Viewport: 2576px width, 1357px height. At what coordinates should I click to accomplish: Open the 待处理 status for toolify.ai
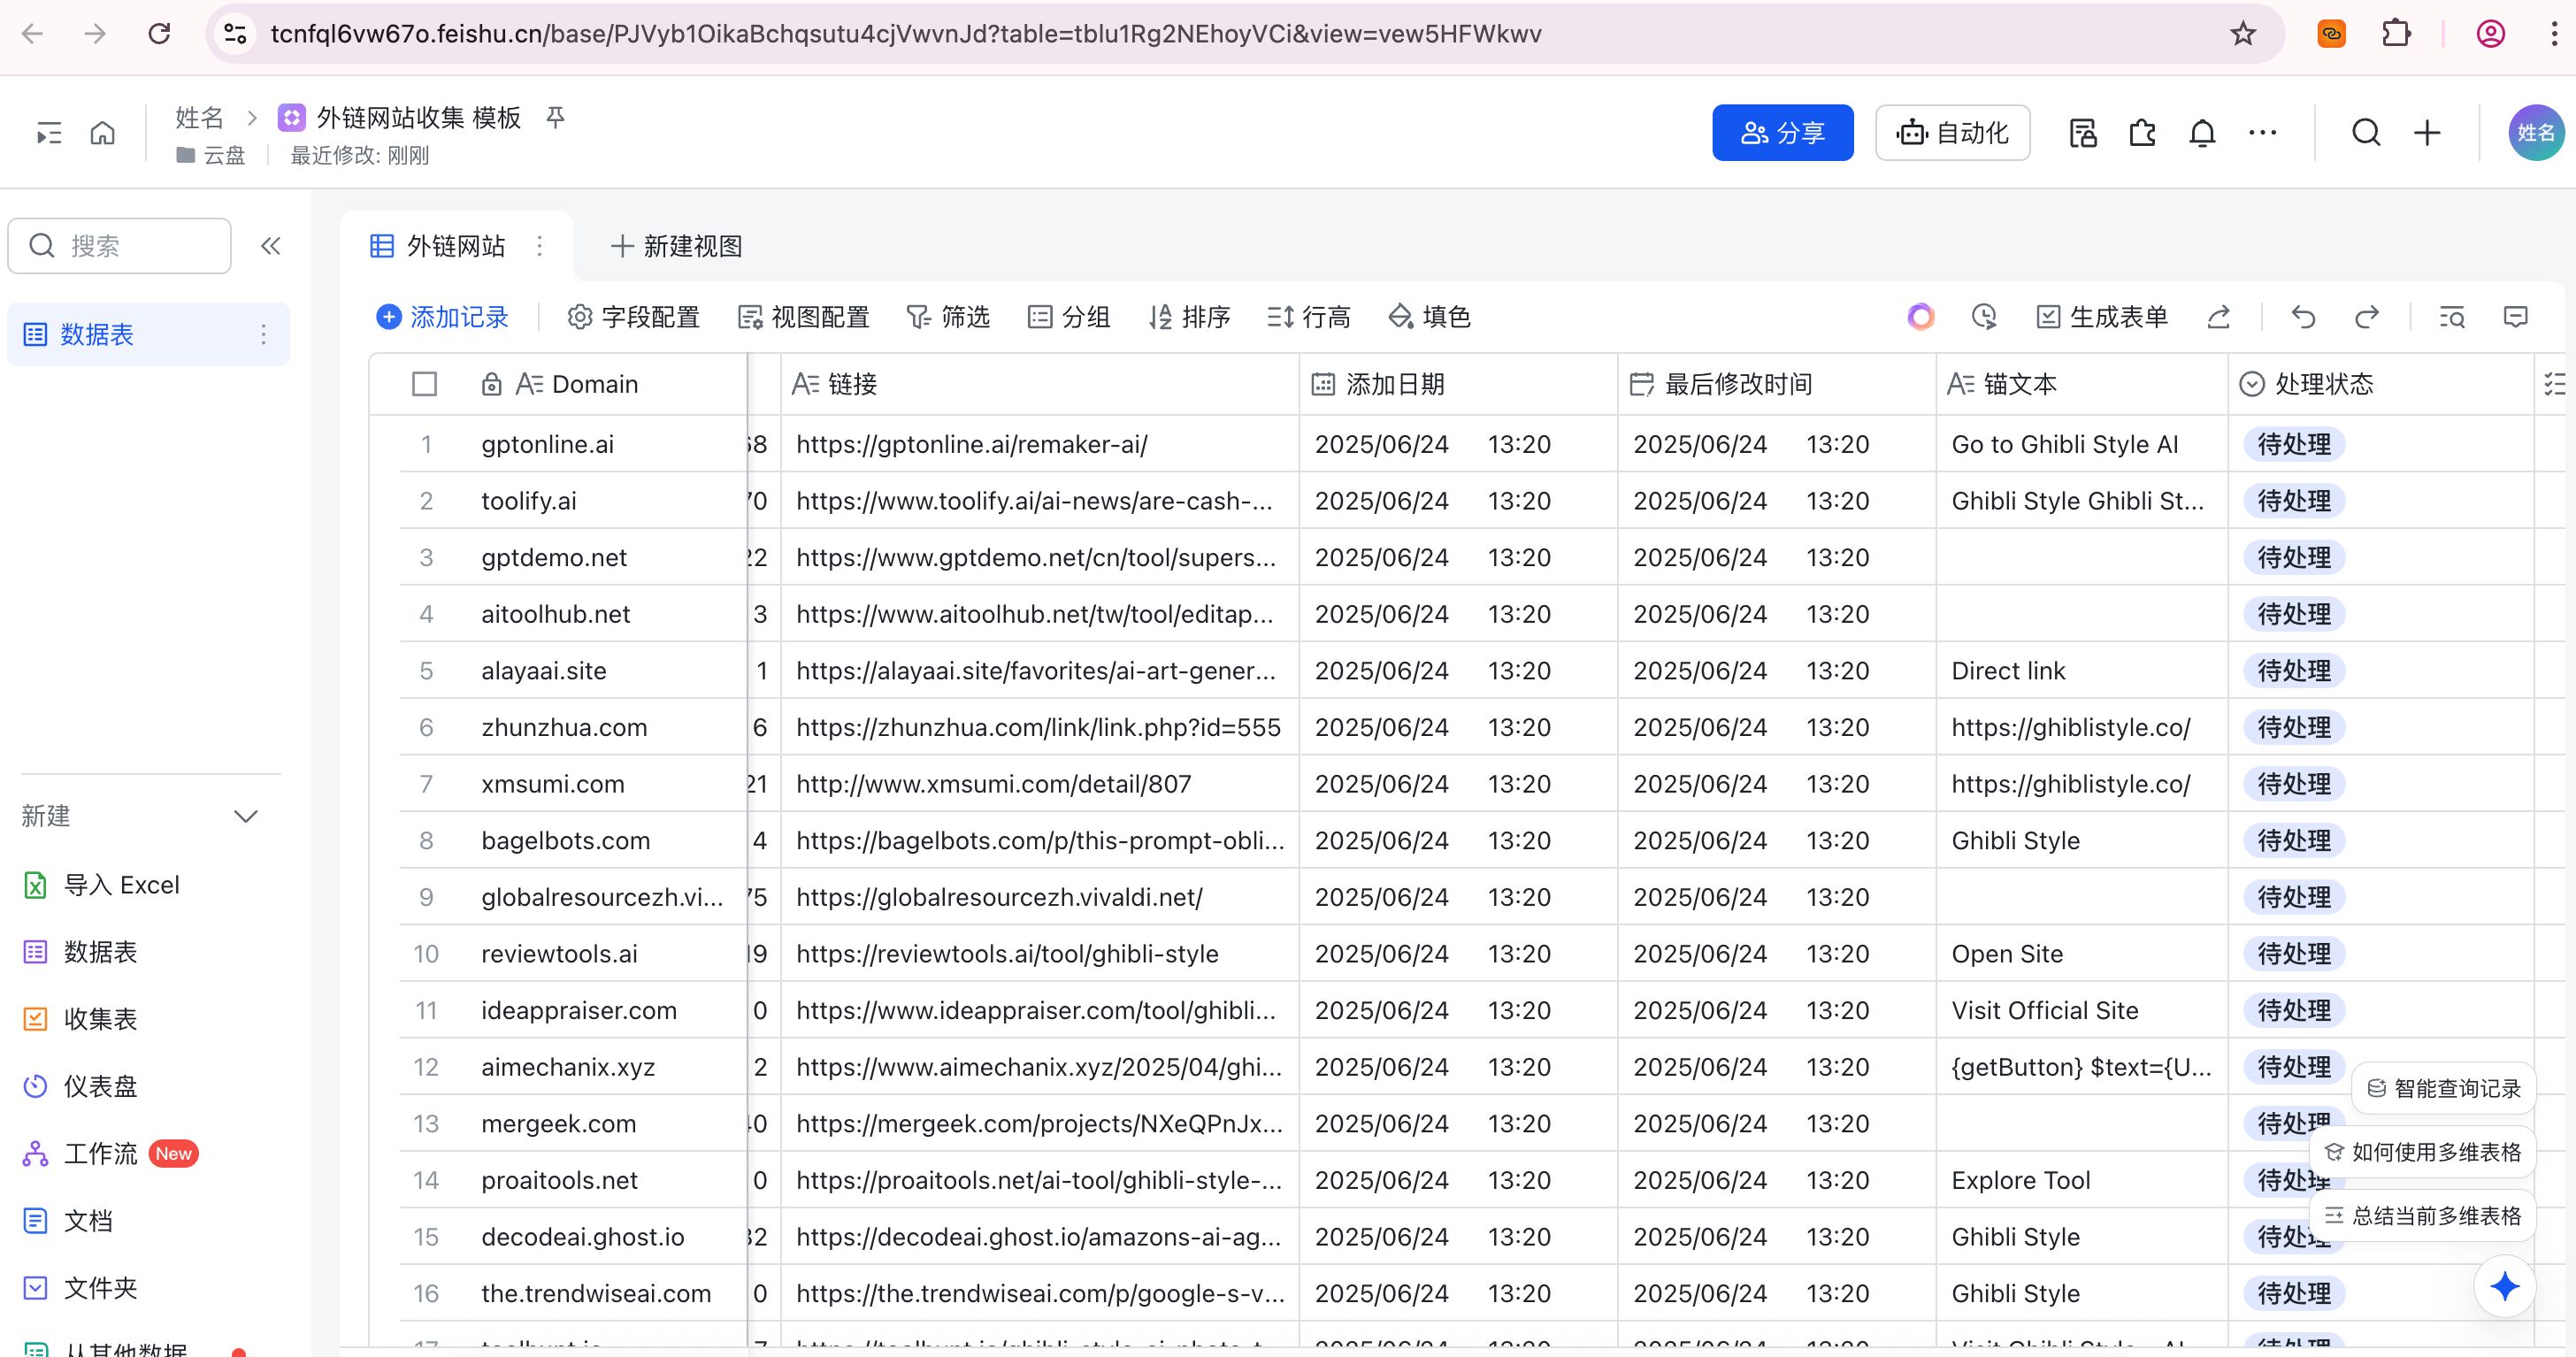(2294, 501)
